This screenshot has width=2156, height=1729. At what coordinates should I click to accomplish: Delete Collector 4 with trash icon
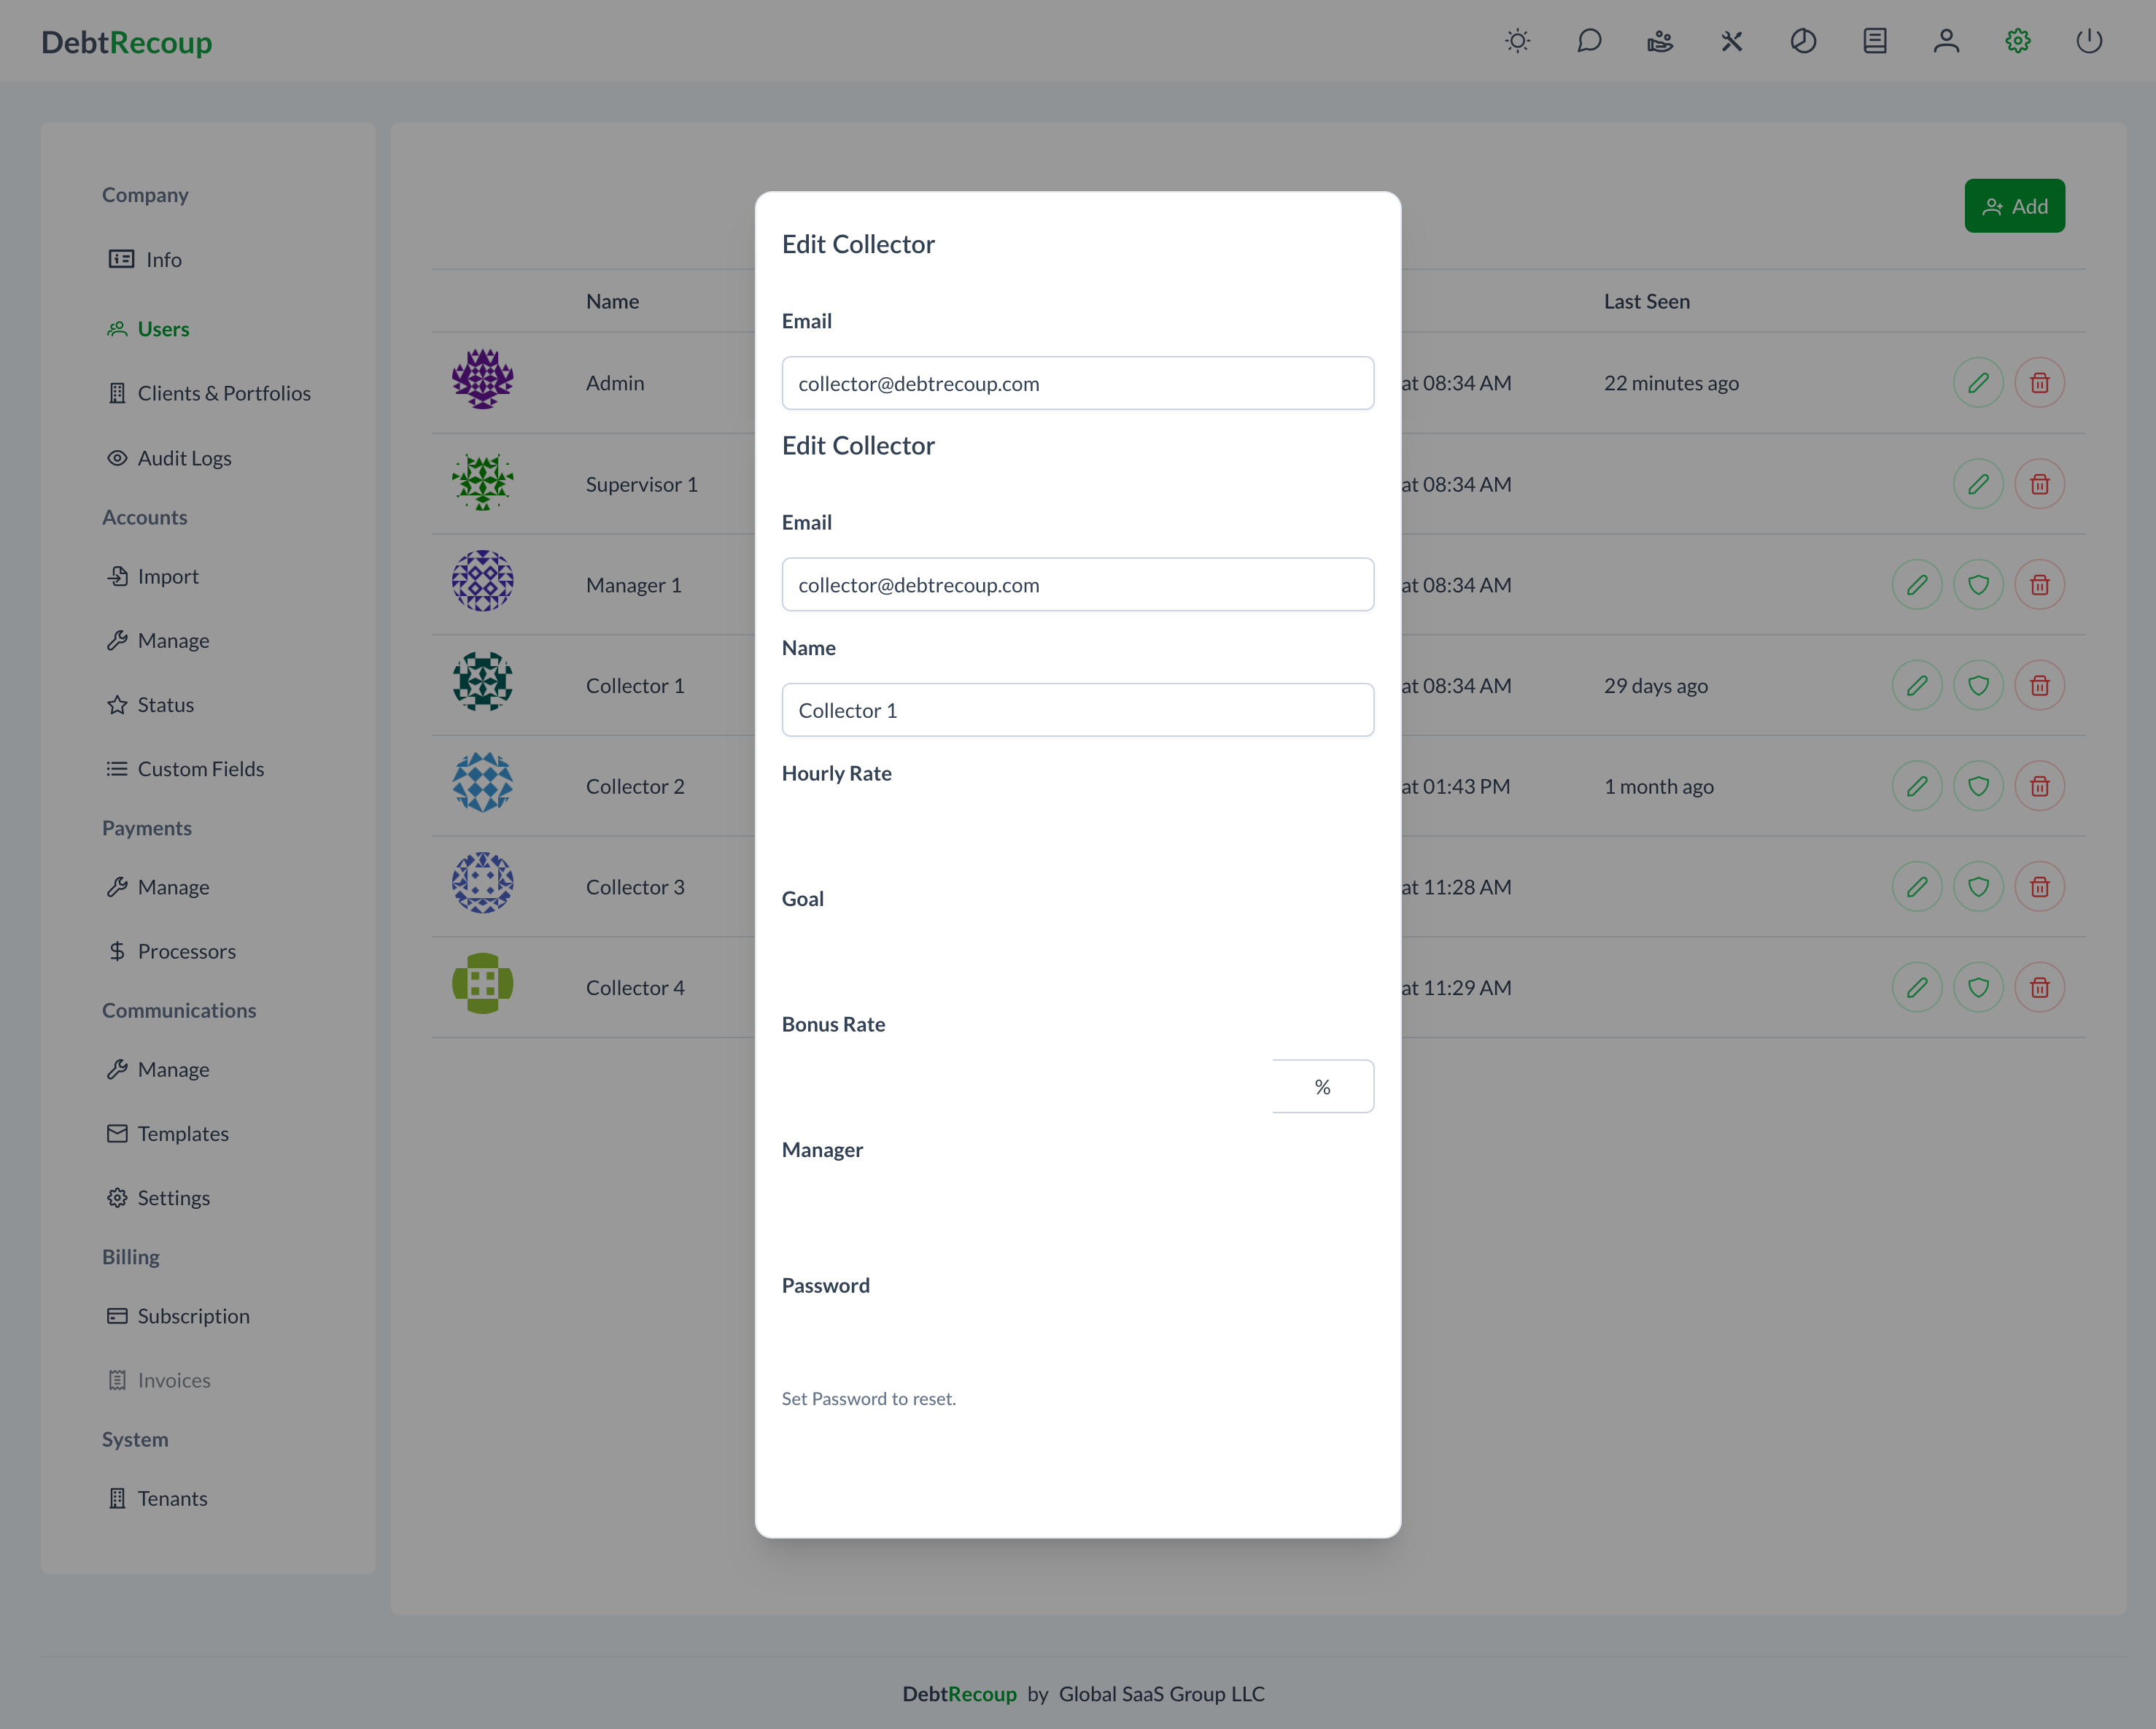[x=2039, y=988]
